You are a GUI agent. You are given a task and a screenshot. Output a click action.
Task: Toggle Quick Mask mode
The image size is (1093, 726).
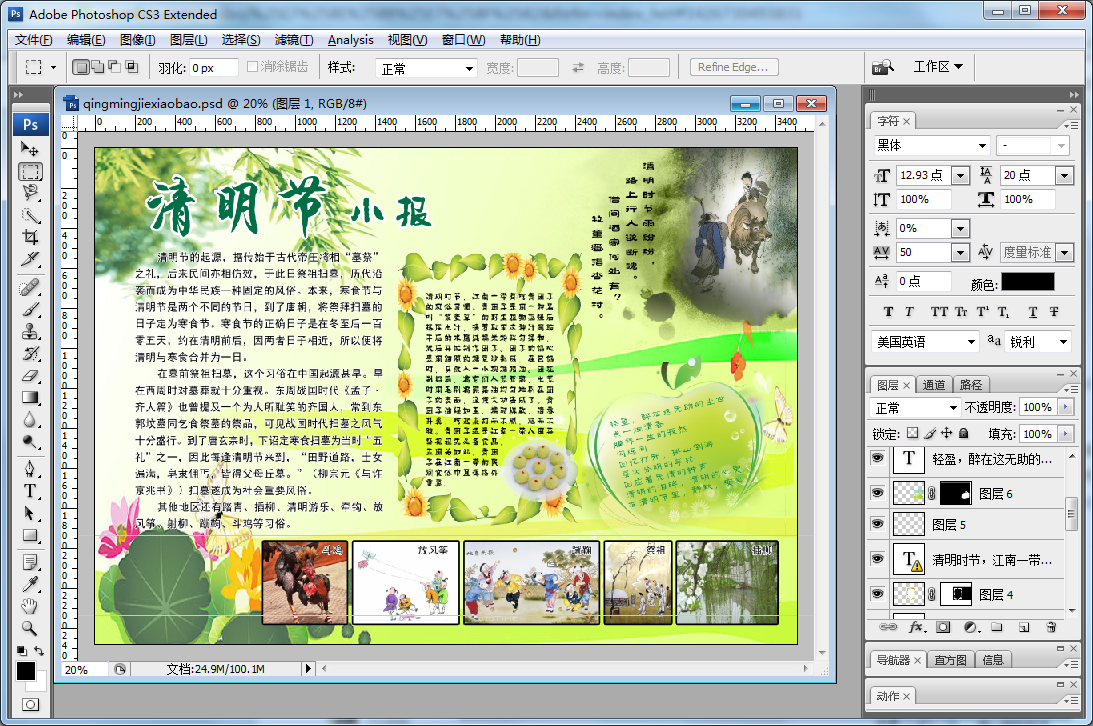[30, 704]
